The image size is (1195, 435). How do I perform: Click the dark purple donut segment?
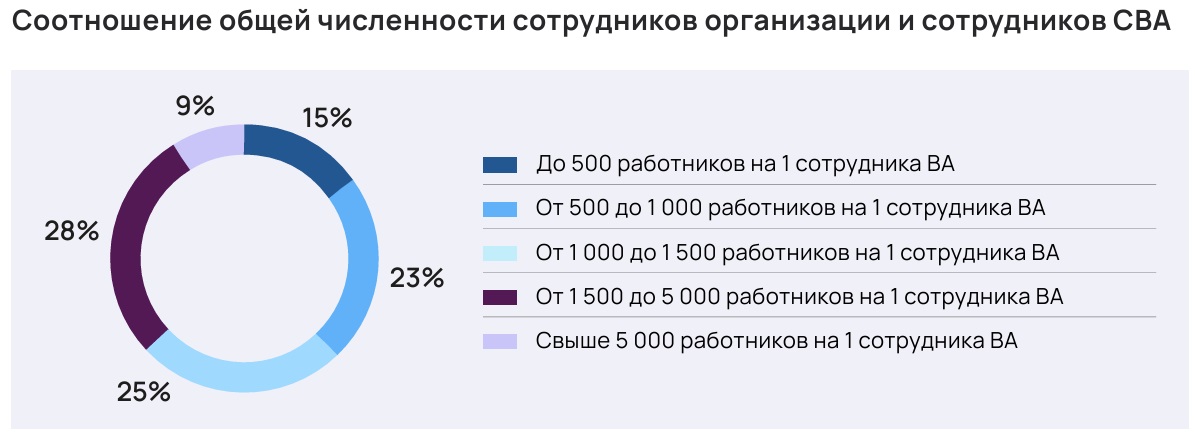[x=134, y=245]
